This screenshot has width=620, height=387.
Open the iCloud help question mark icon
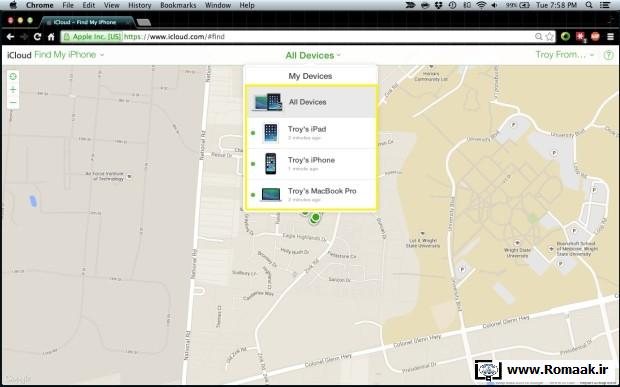click(x=608, y=55)
